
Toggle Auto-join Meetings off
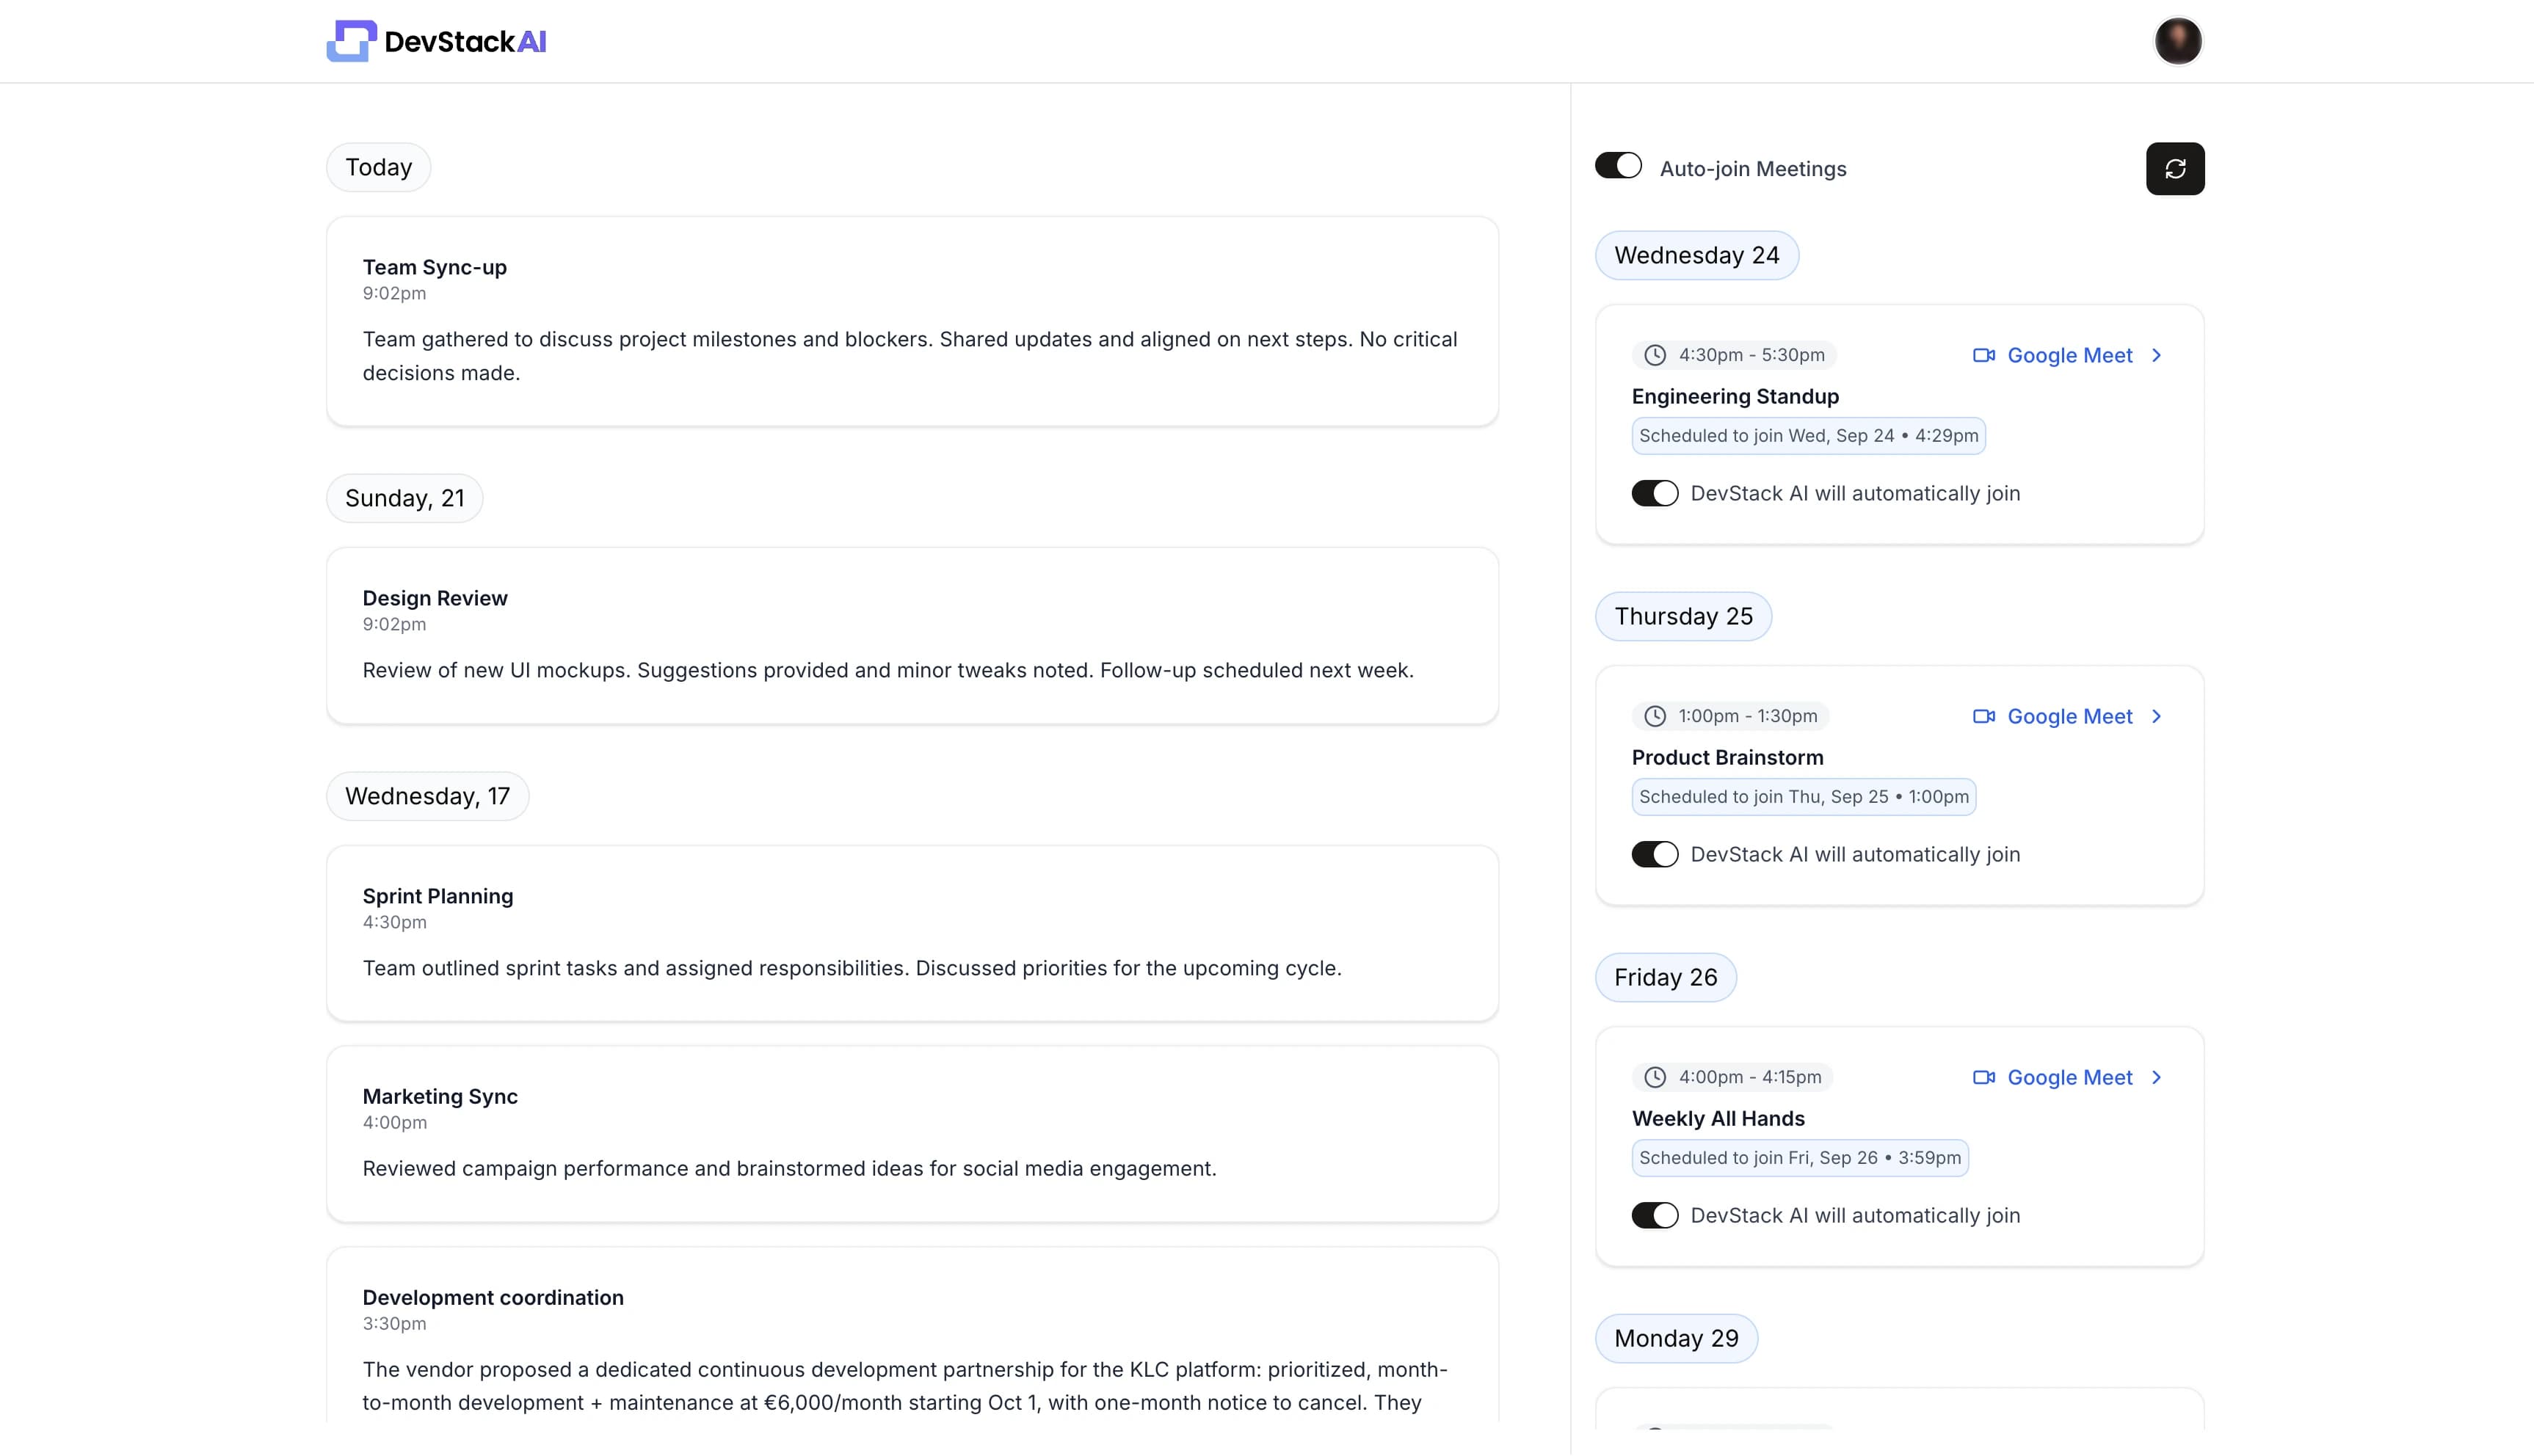(x=1618, y=166)
